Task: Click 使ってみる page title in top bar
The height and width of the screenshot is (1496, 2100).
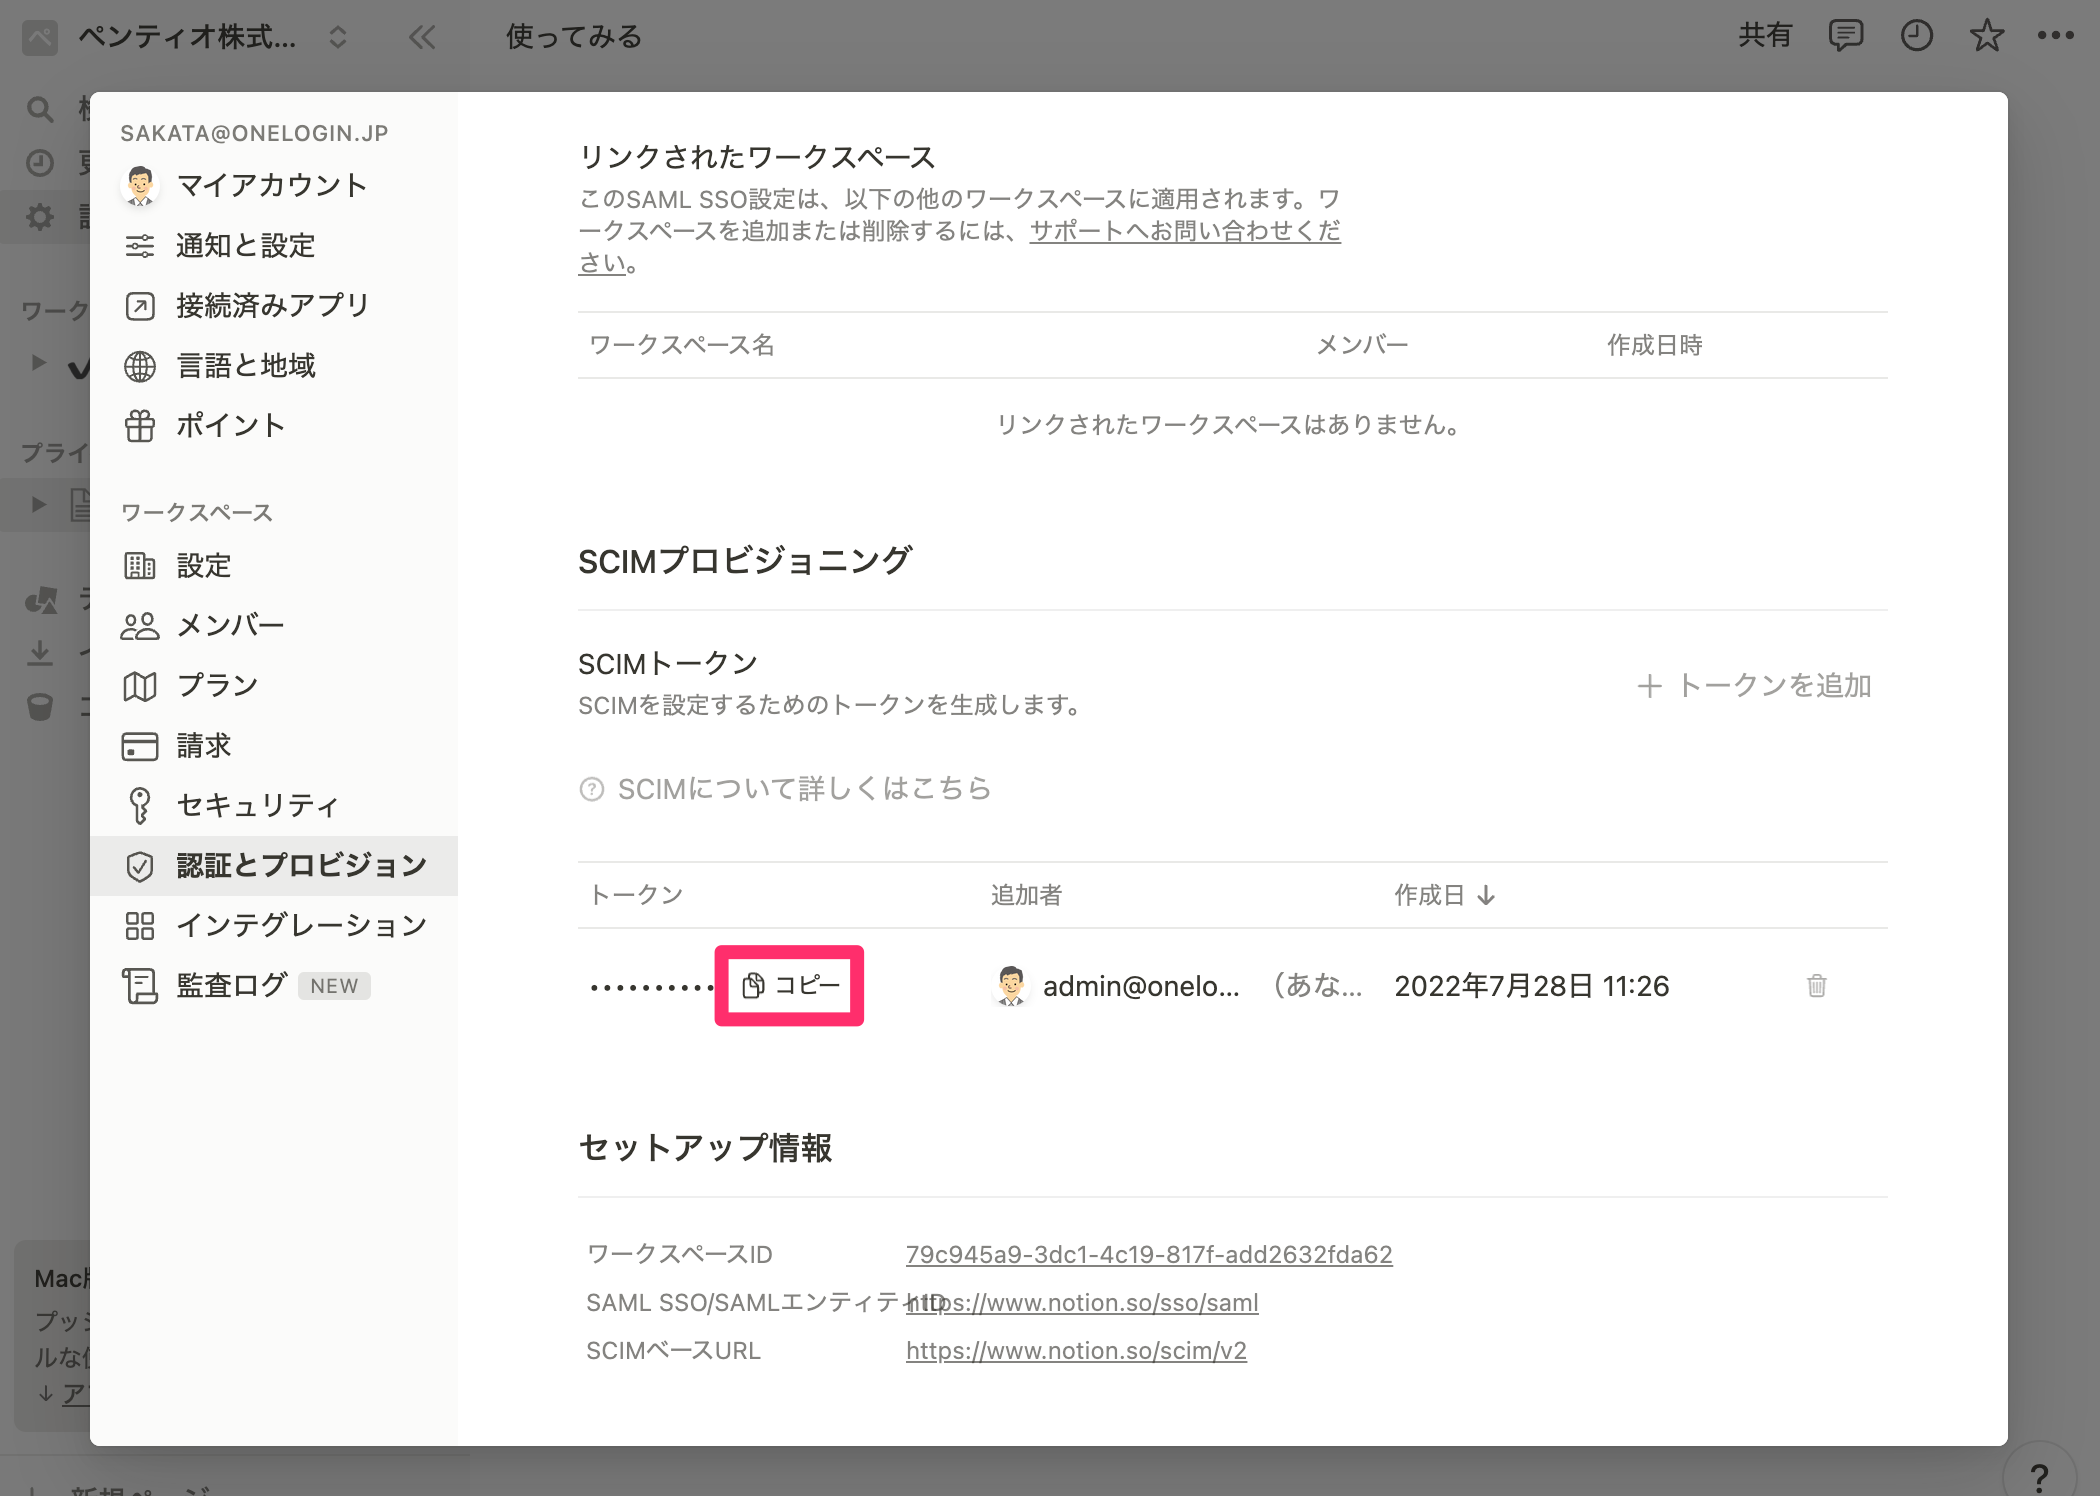Action: coord(574,37)
